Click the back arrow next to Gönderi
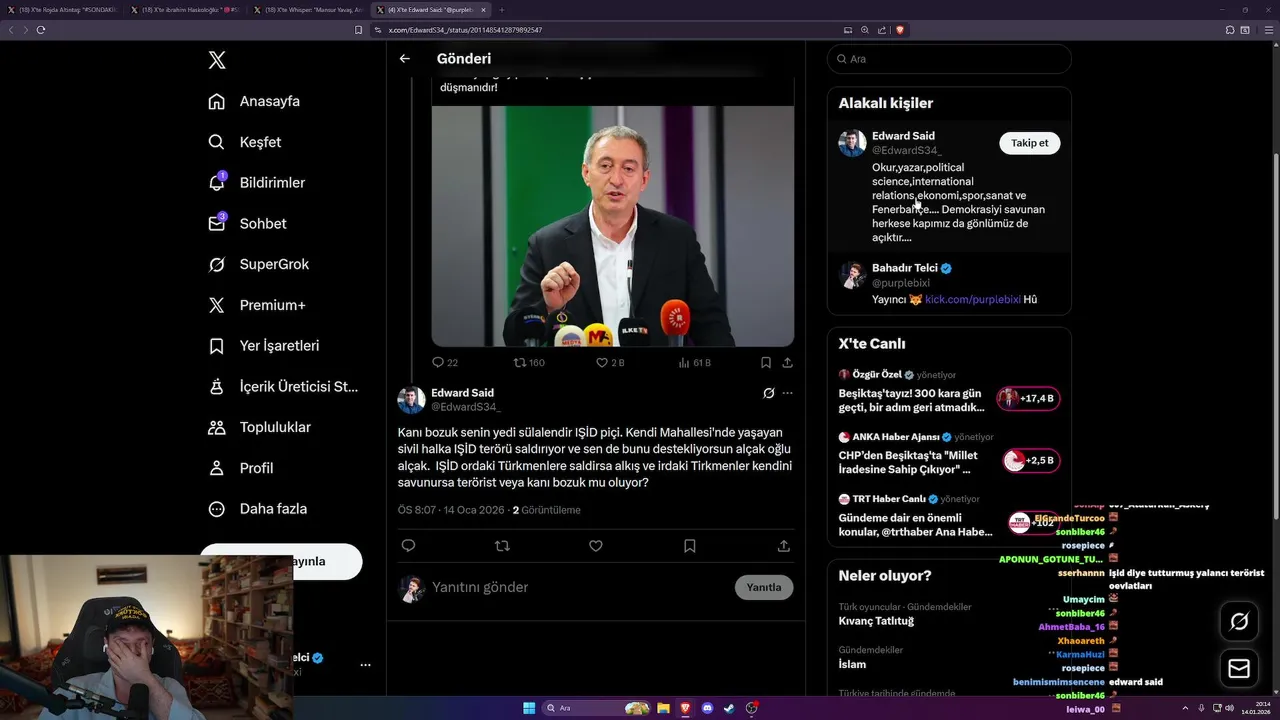Image resolution: width=1280 pixels, height=720 pixels. pos(405,59)
